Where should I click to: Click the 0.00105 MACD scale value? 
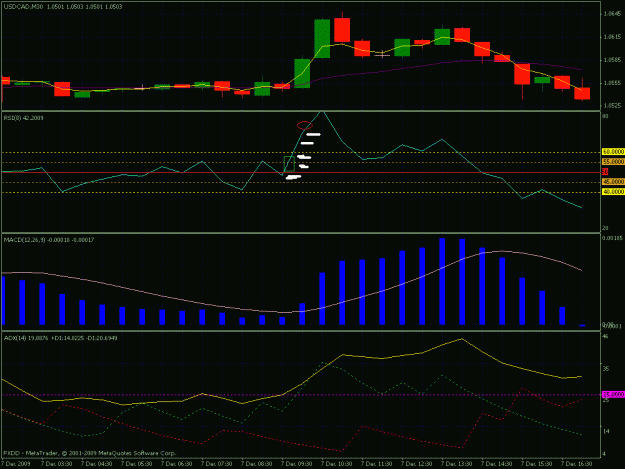pos(612,238)
